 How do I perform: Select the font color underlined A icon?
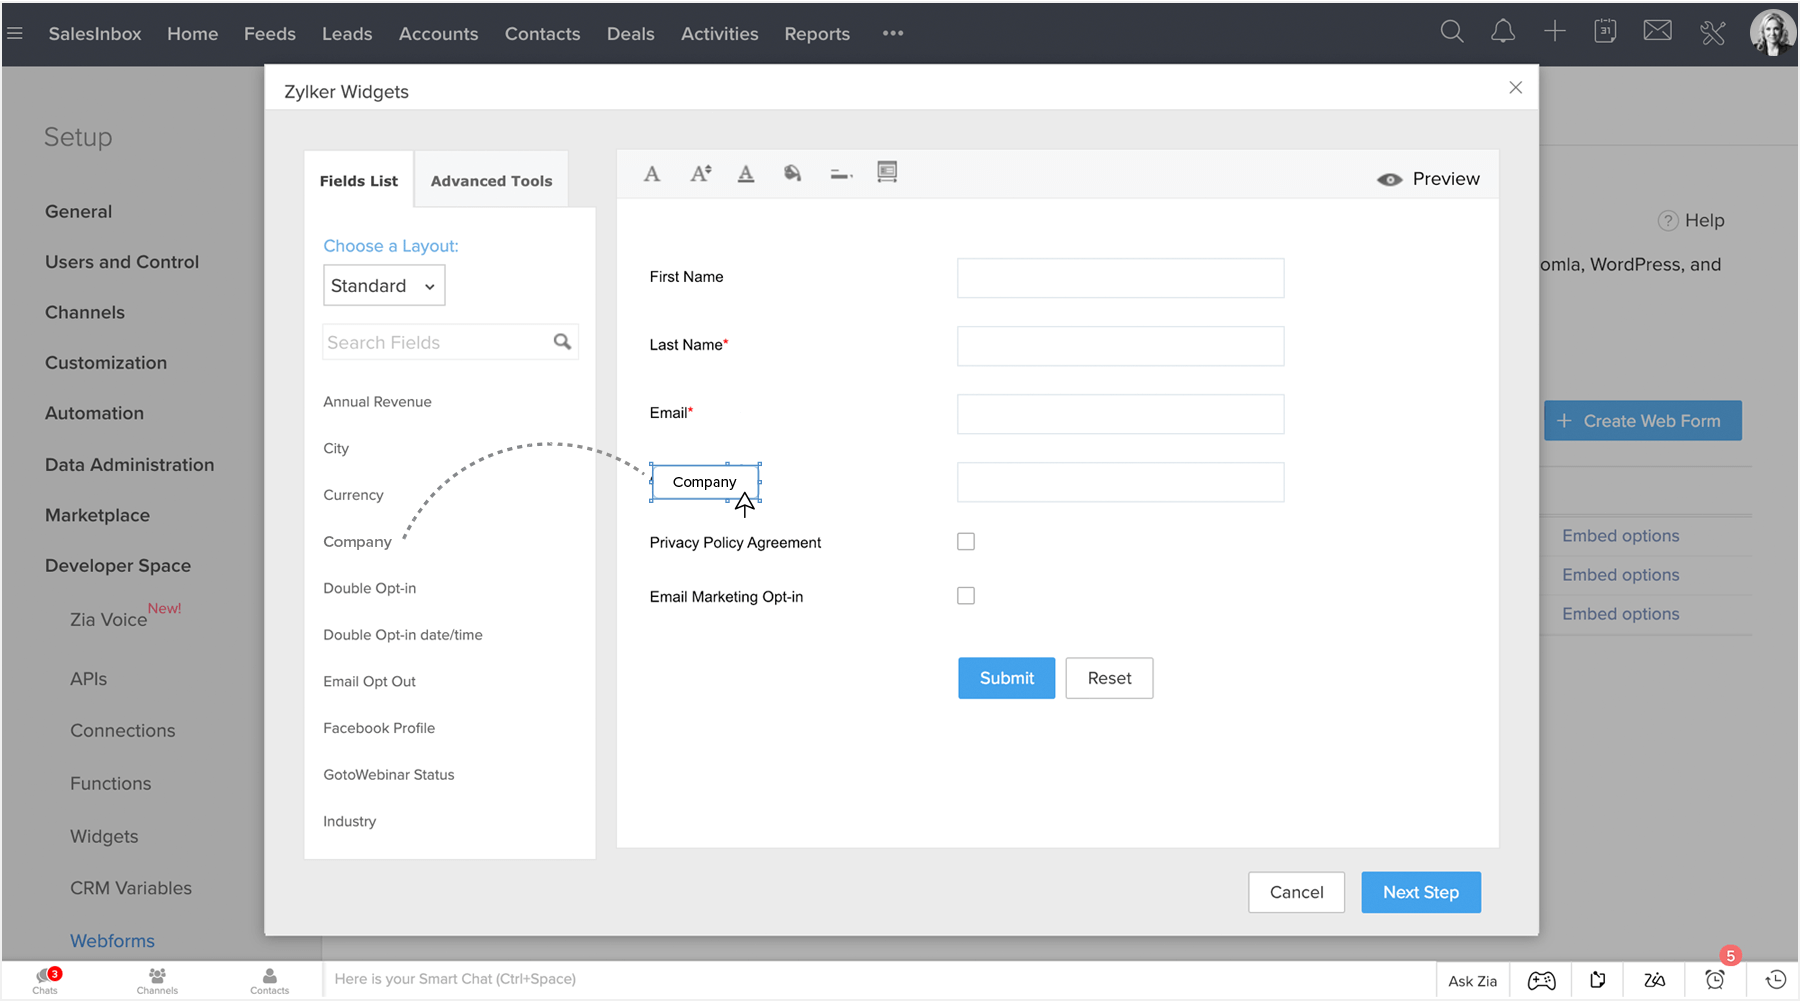click(x=746, y=174)
